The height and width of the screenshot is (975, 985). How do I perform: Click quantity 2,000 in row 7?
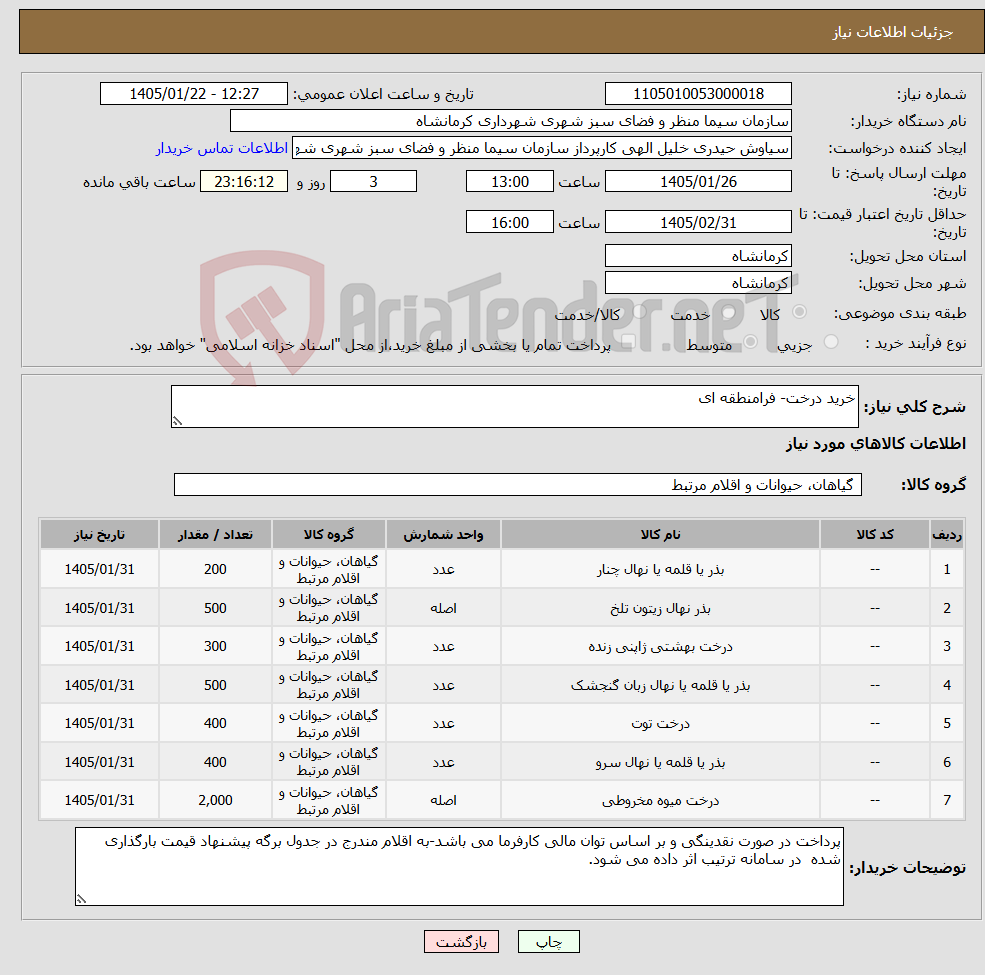click(x=215, y=800)
